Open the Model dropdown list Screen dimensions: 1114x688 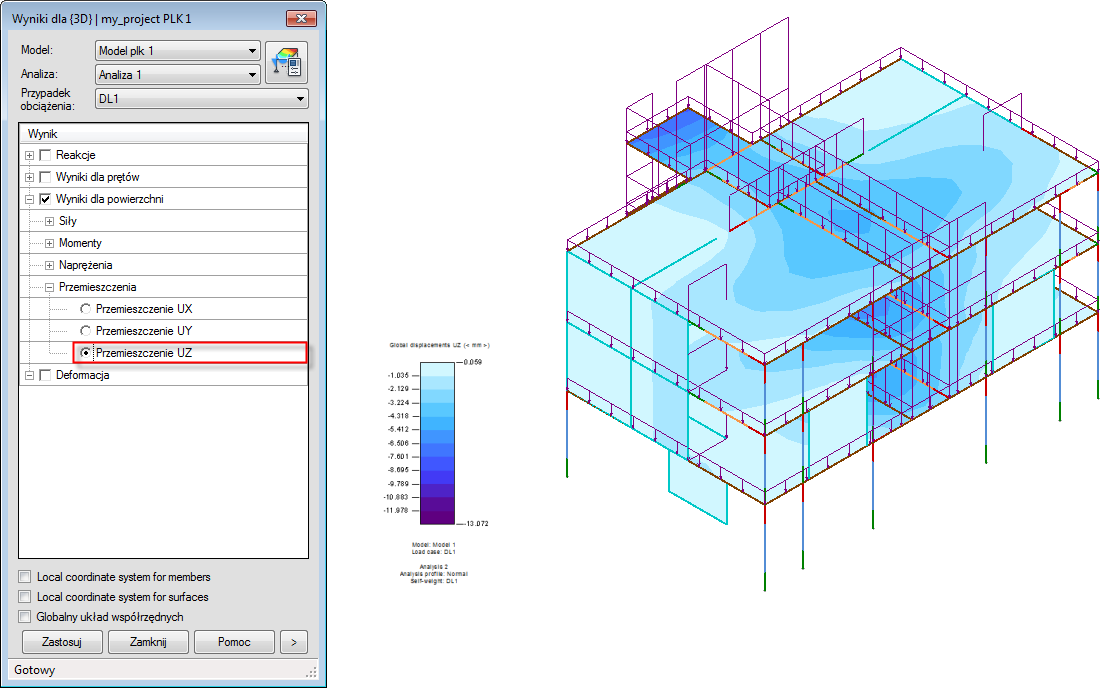[x=178, y=50]
